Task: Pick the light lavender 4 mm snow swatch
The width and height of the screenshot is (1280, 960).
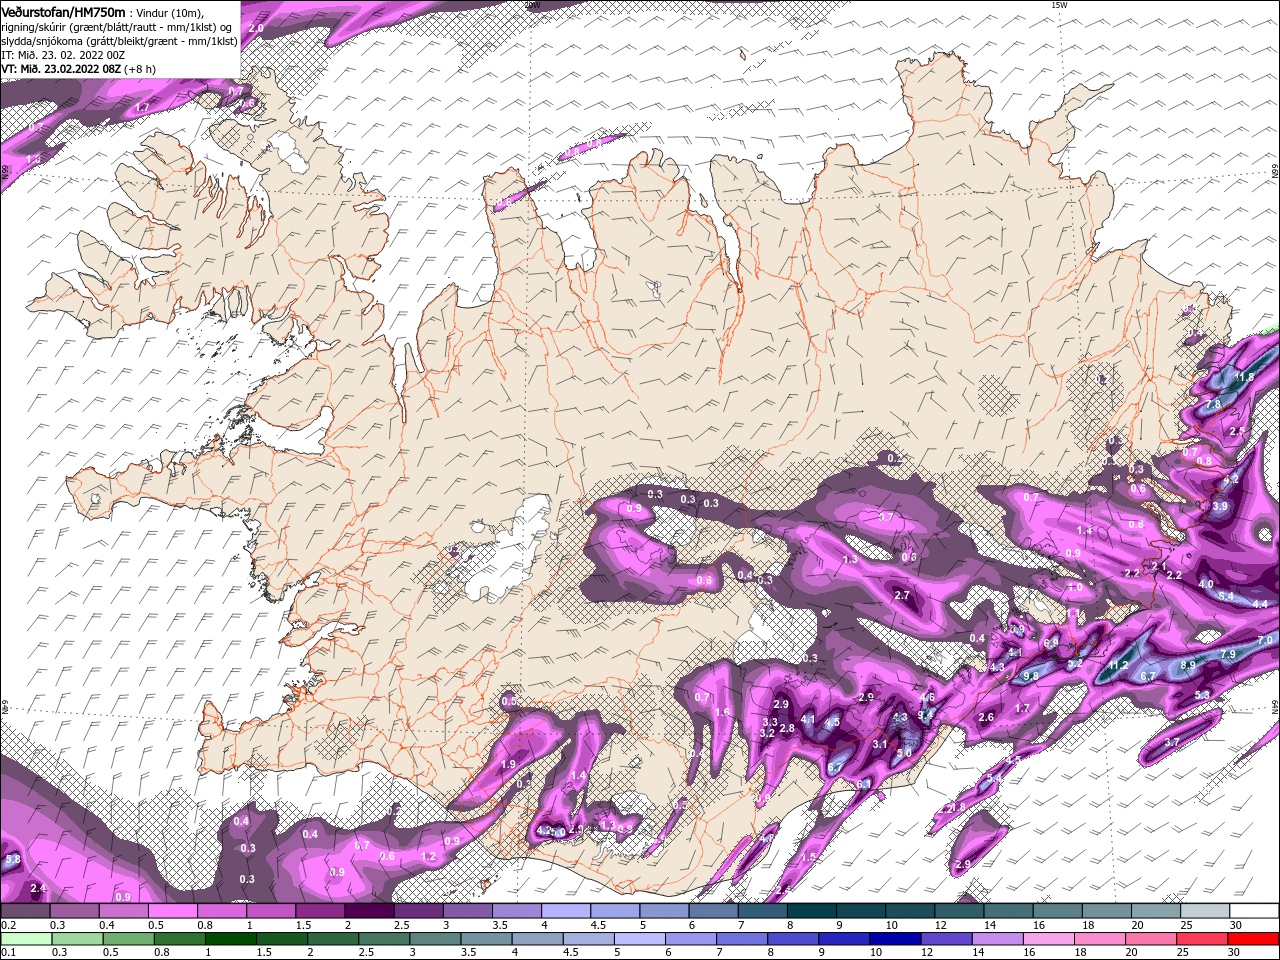Action: point(565,911)
